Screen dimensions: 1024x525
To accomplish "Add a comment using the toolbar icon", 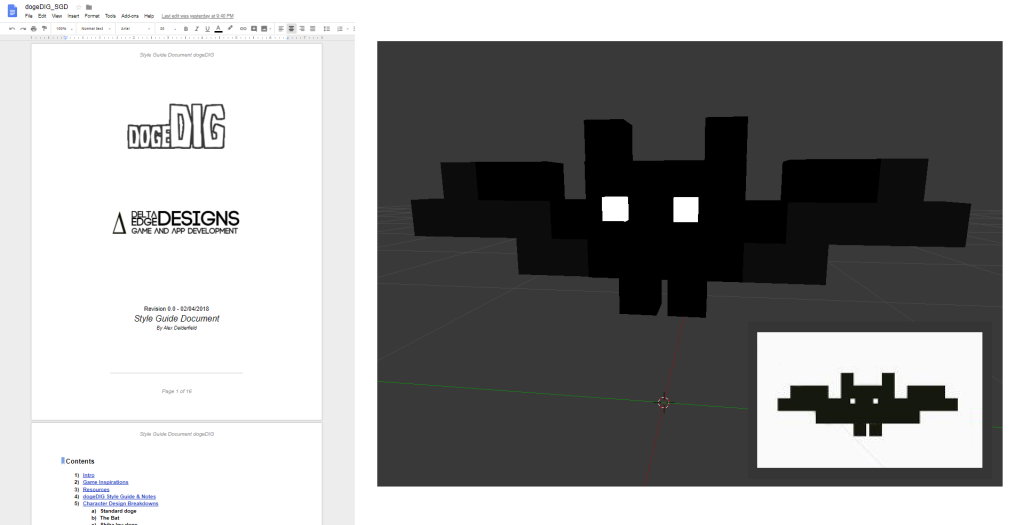I will pyautogui.click(x=254, y=28).
